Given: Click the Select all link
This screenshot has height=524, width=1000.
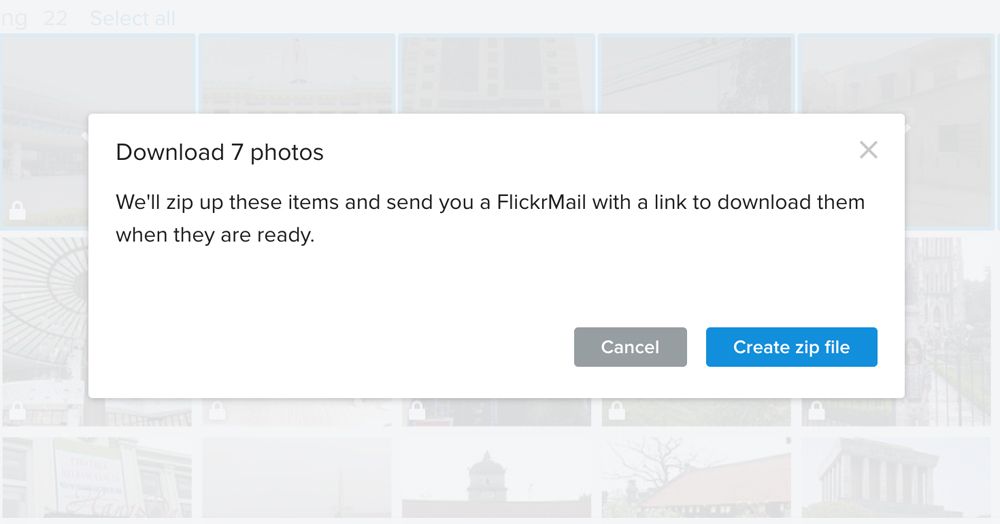Looking at the screenshot, I should [132, 18].
